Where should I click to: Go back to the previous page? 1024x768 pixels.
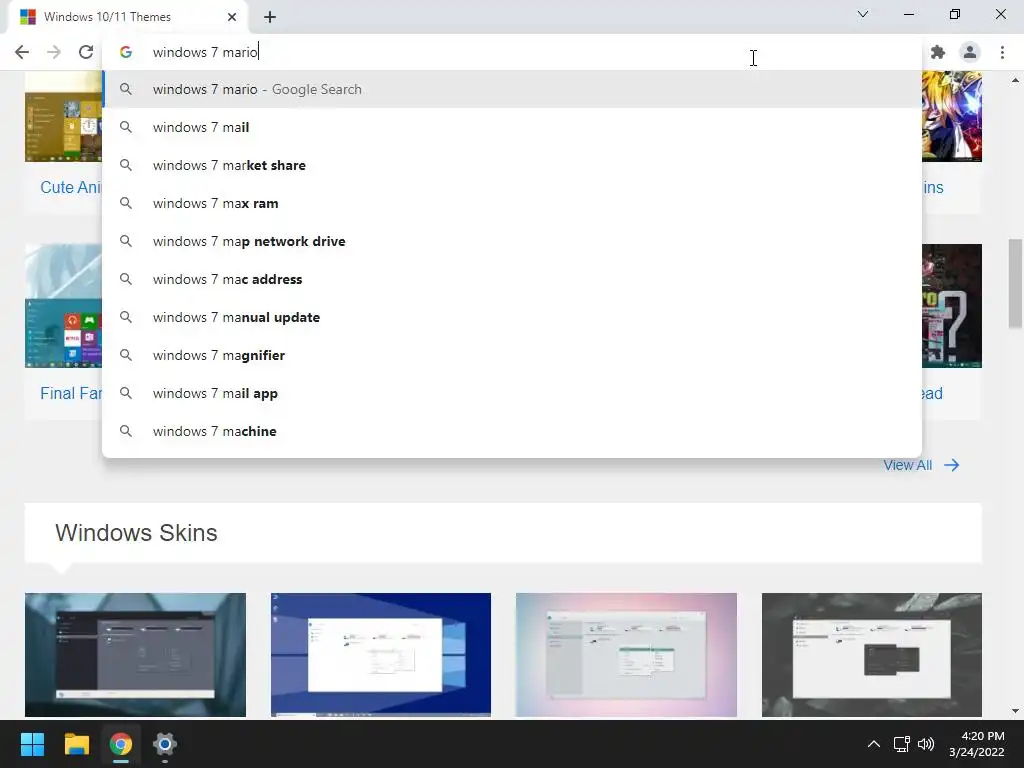22,52
